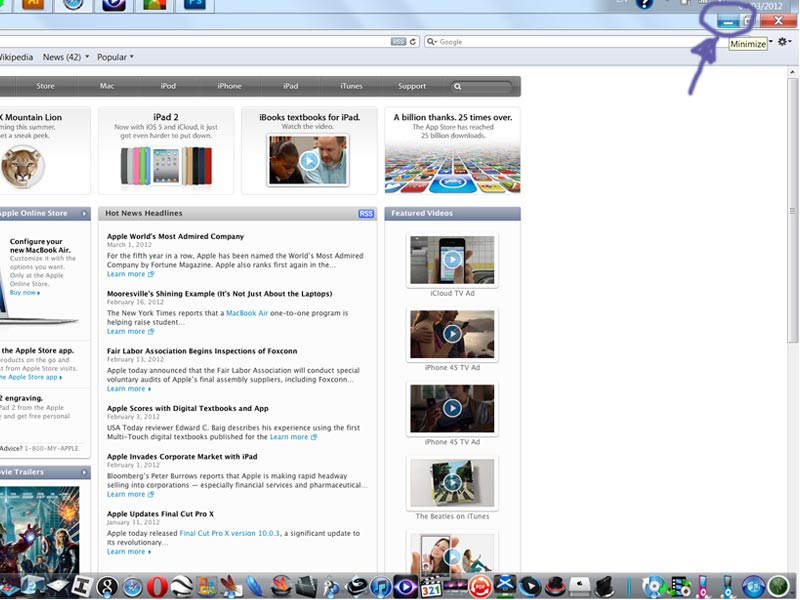Viewport: 800px width, 600px height.
Task: Play The Beatles on iTunes video
Action: (x=452, y=483)
